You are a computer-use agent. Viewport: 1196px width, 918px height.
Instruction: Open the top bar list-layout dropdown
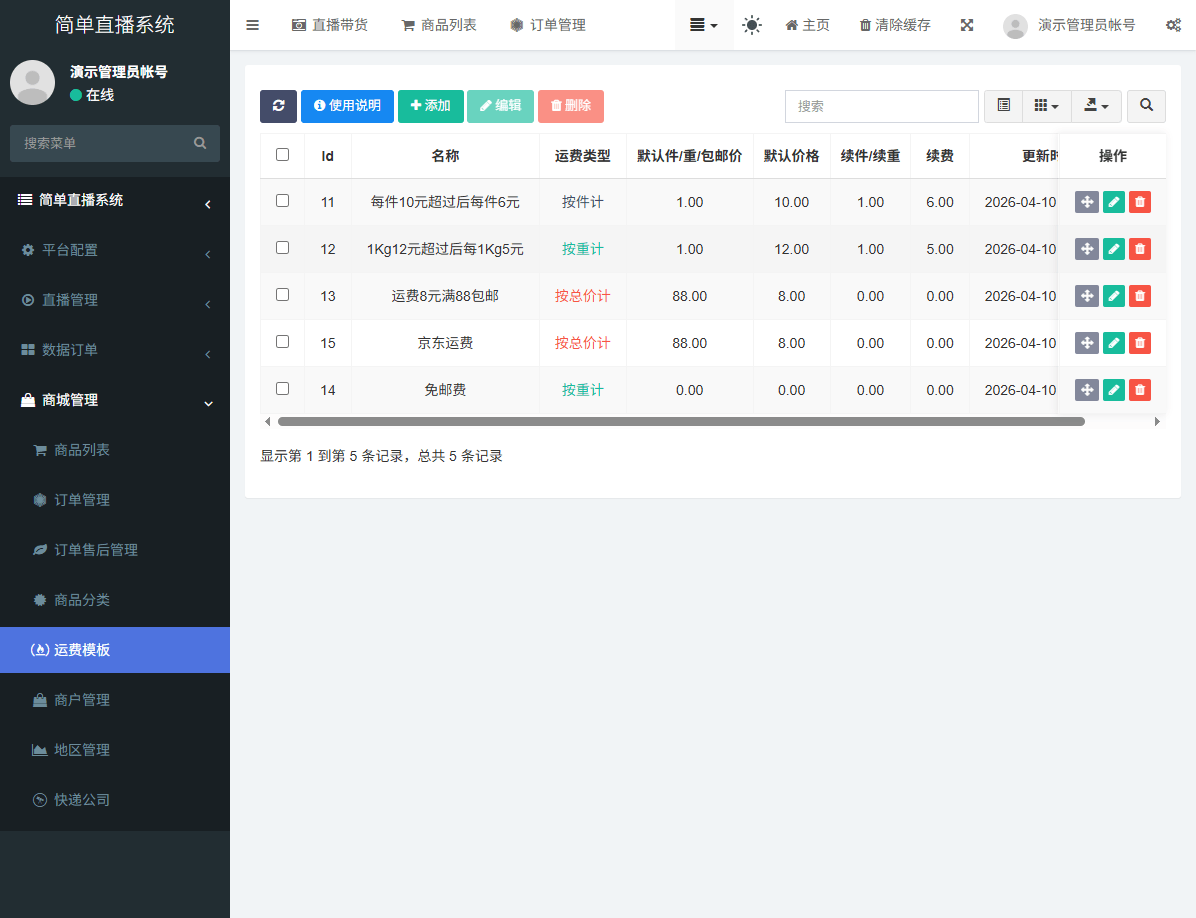coord(703,25)
